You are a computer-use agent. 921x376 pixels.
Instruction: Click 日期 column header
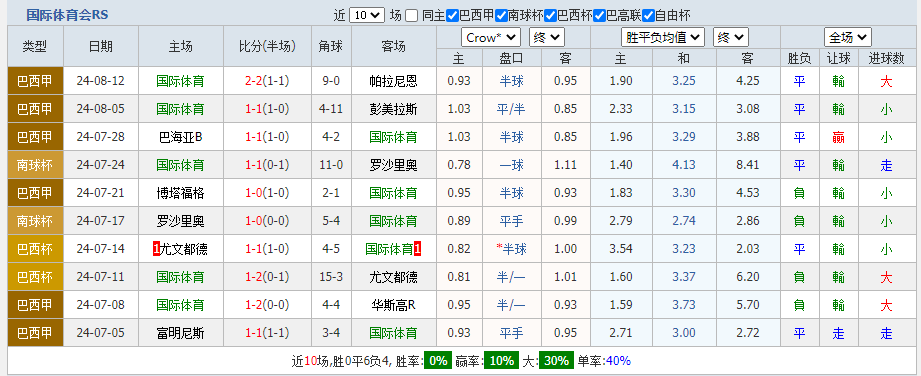[100, 46]
